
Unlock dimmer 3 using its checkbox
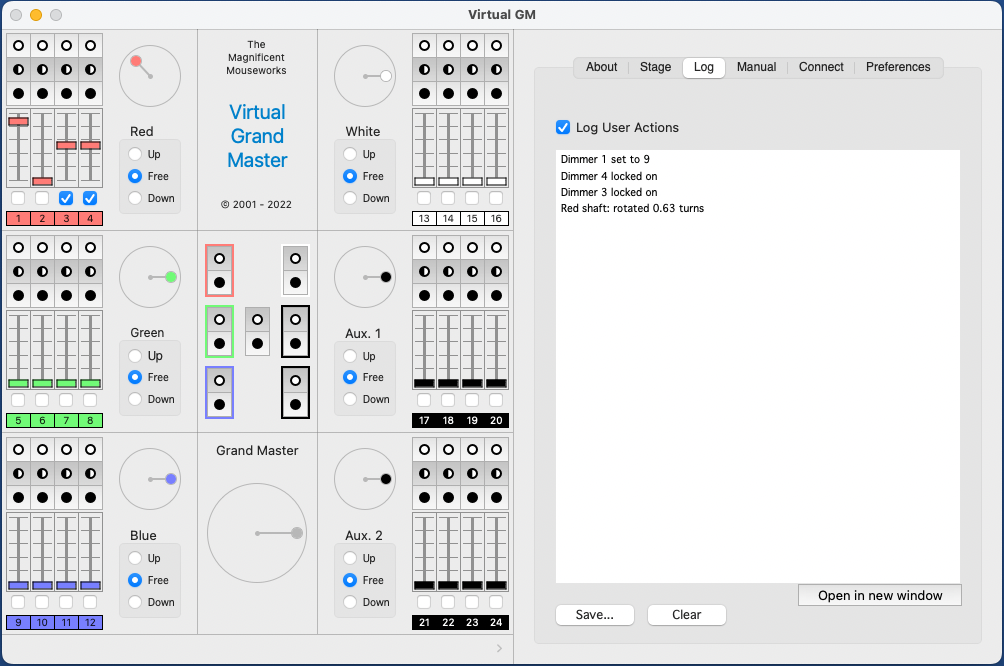coord(66,198)
